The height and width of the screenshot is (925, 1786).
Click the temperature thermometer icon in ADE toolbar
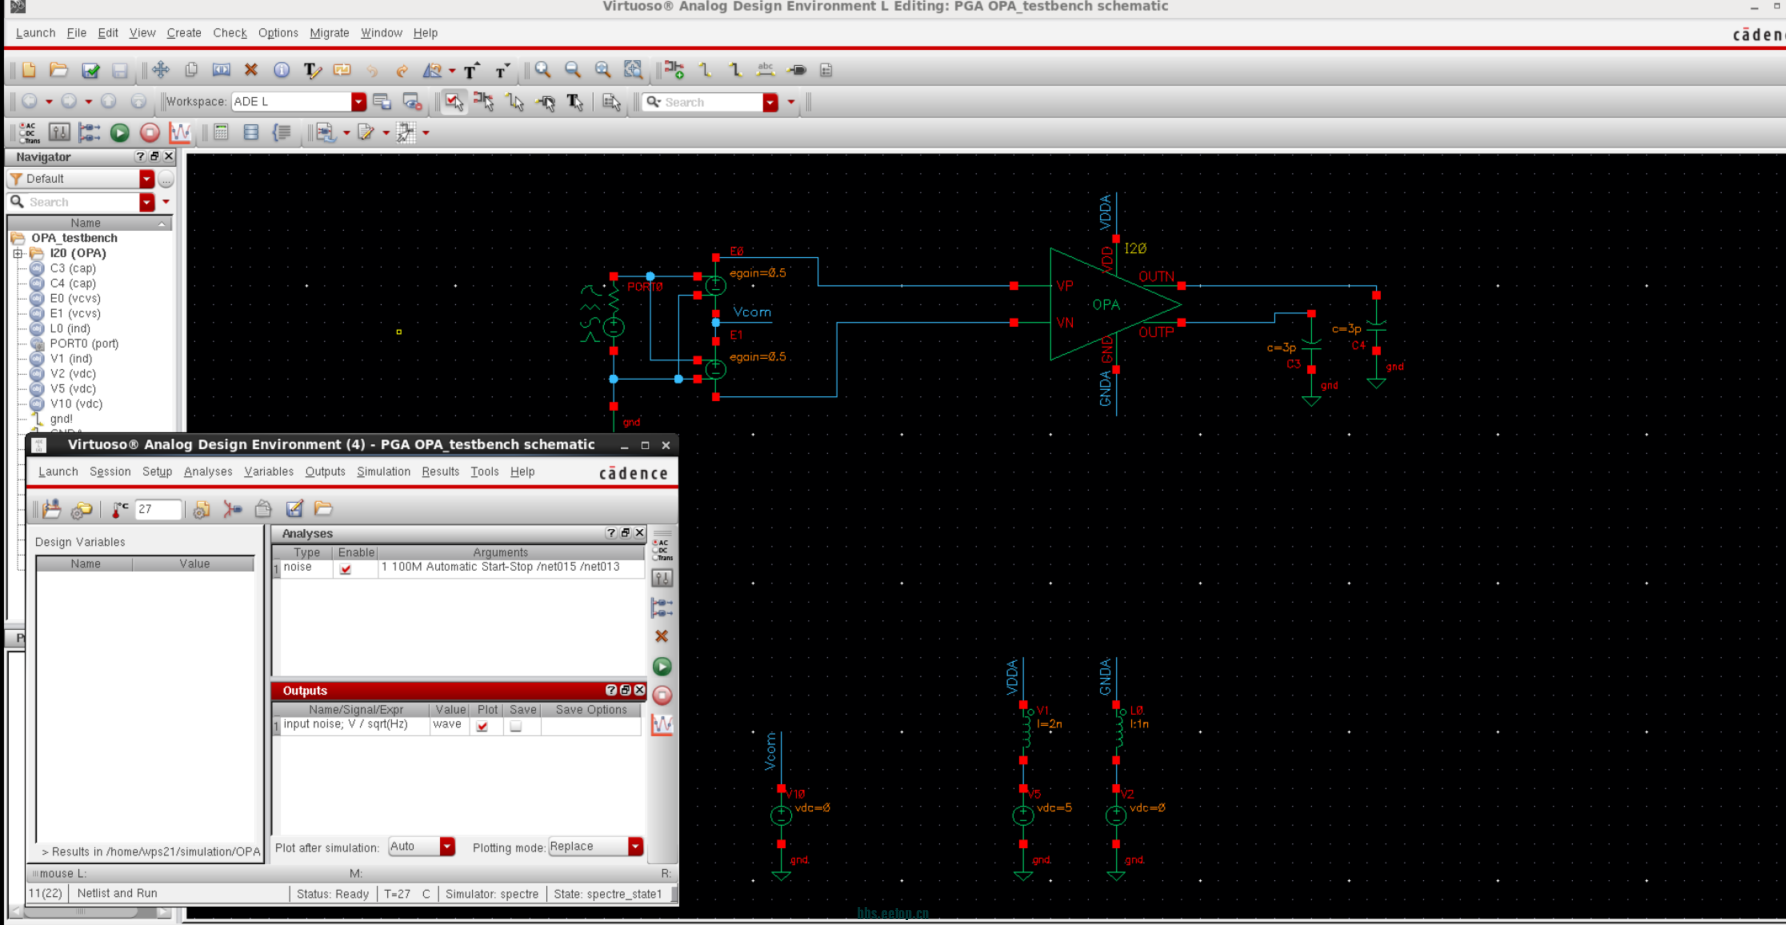120,509
